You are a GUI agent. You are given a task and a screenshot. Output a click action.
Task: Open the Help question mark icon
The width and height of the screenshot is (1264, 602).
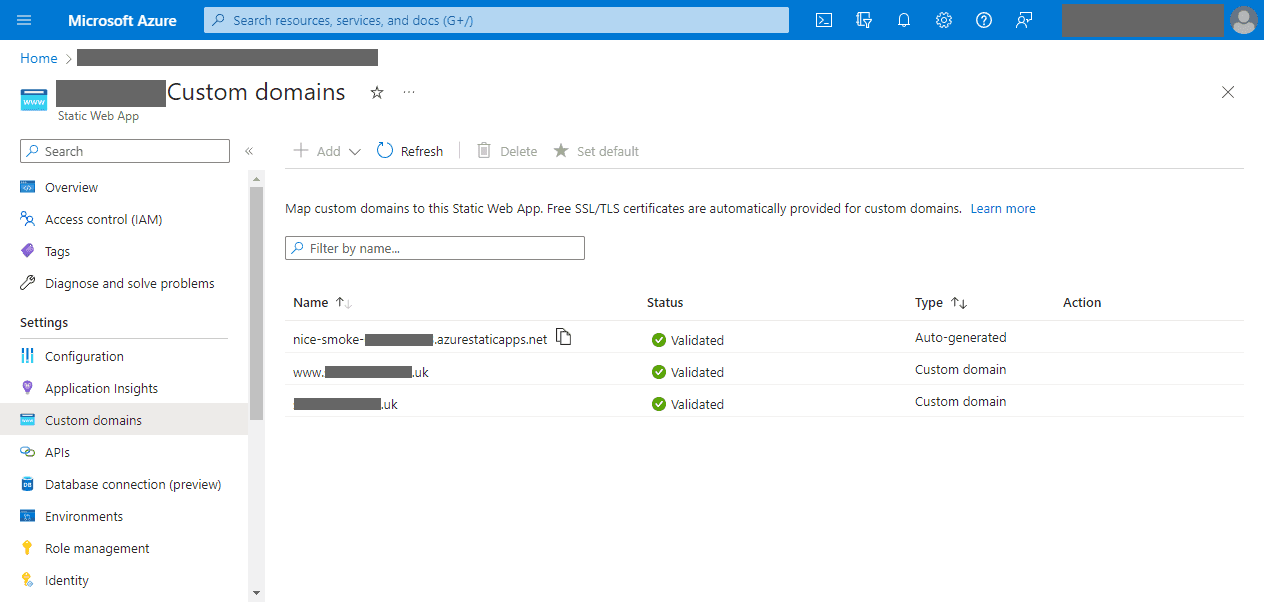984,20
